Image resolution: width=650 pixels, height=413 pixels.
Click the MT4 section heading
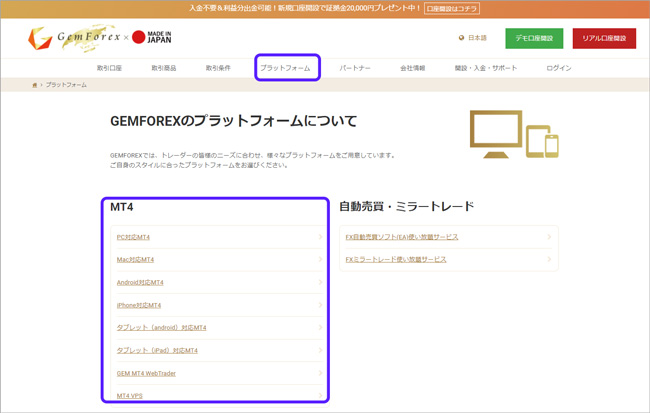point(121,207)
